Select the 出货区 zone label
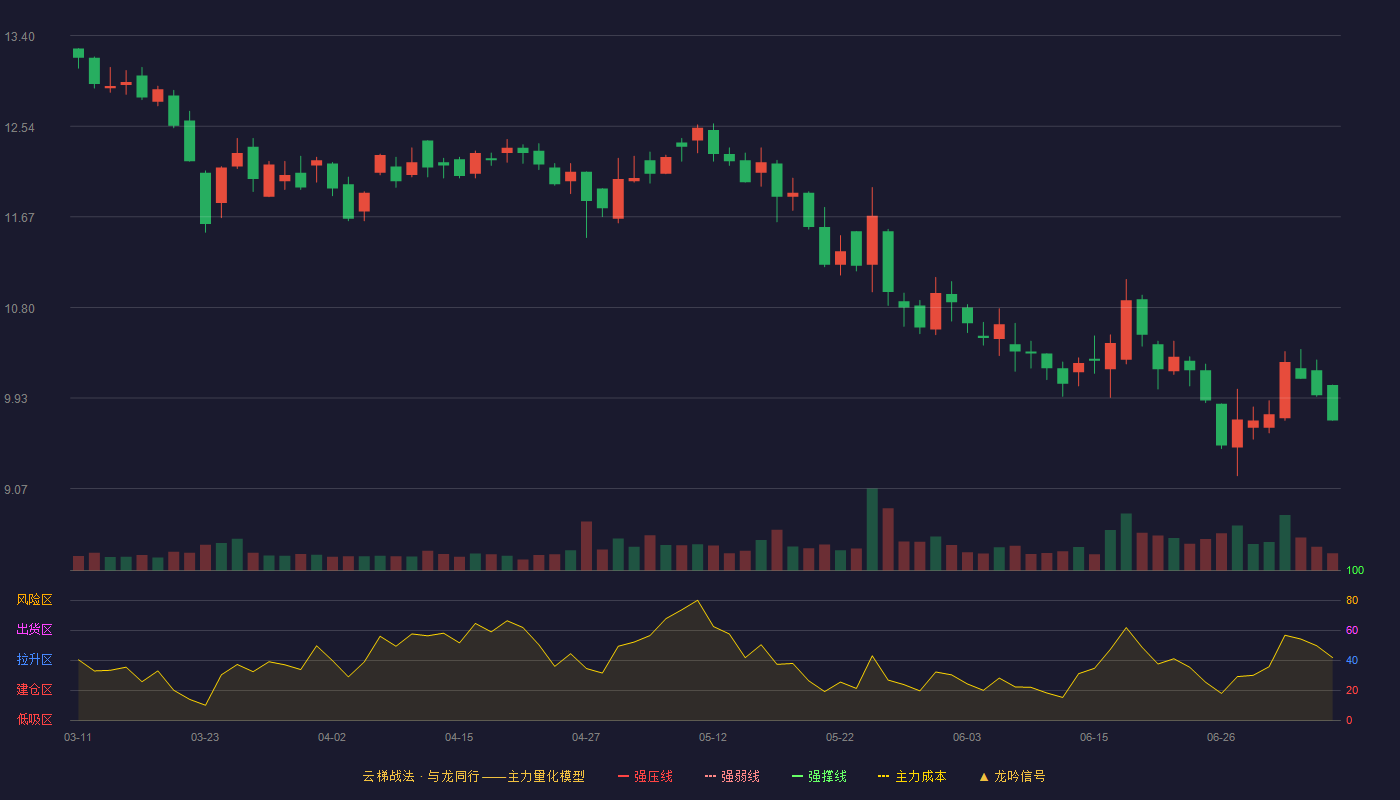 point(34,630)
